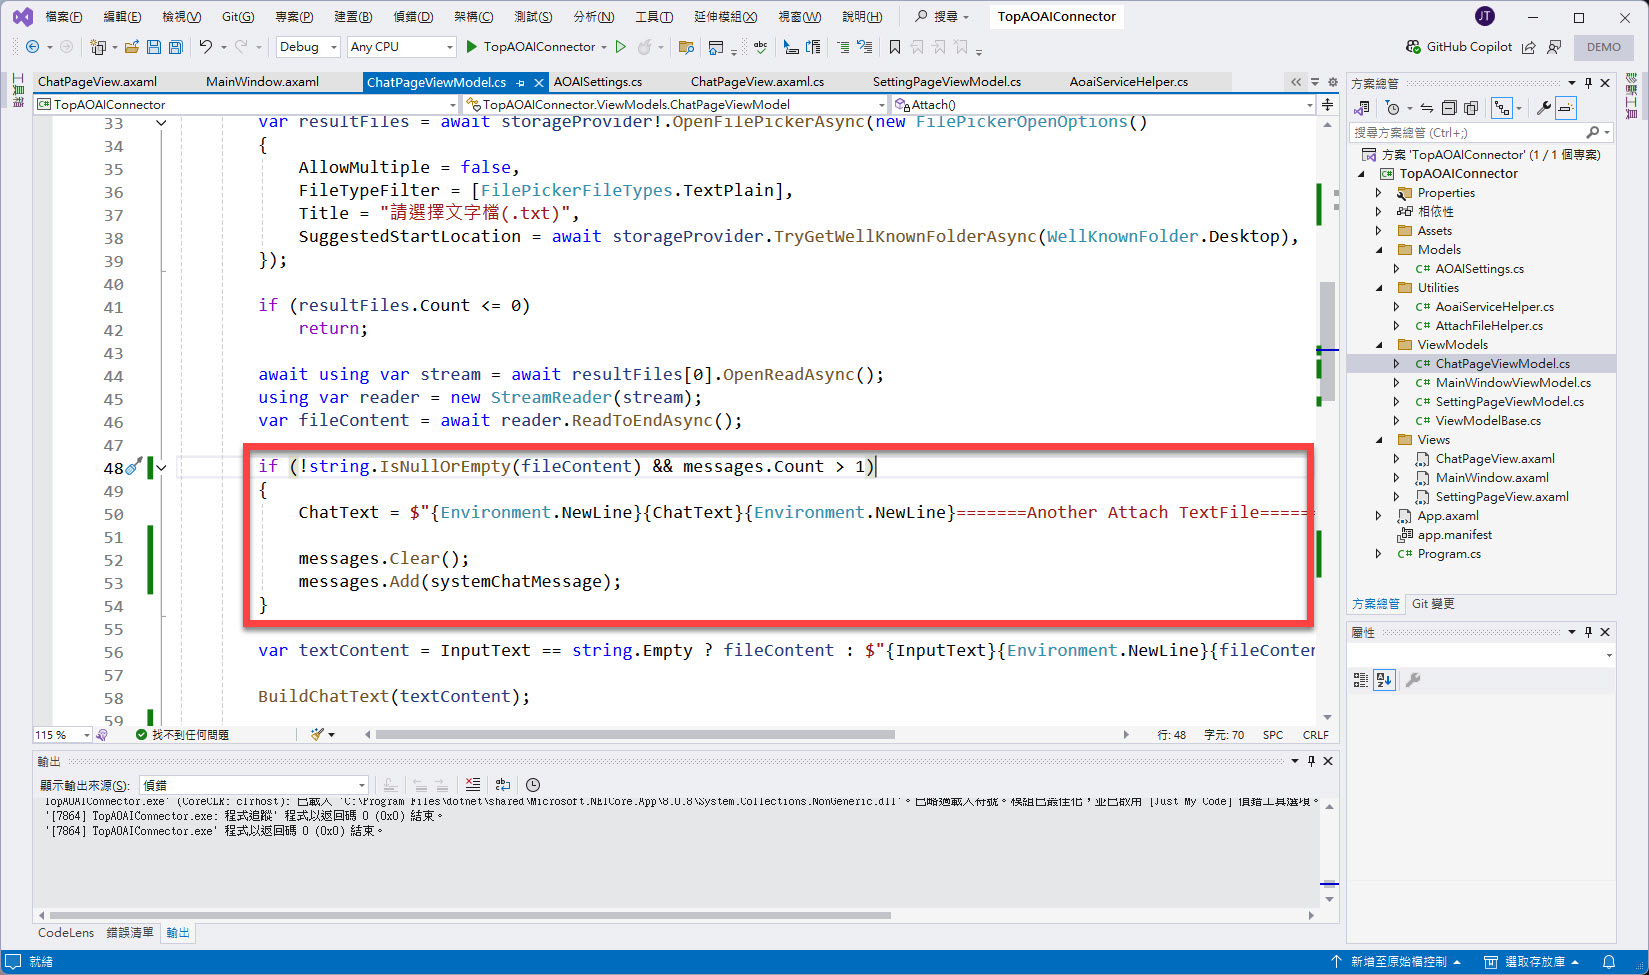This screenshot has width=1649, height=975.
Task: Click the Categorized icon in Properties panel
Action: 1361,680
